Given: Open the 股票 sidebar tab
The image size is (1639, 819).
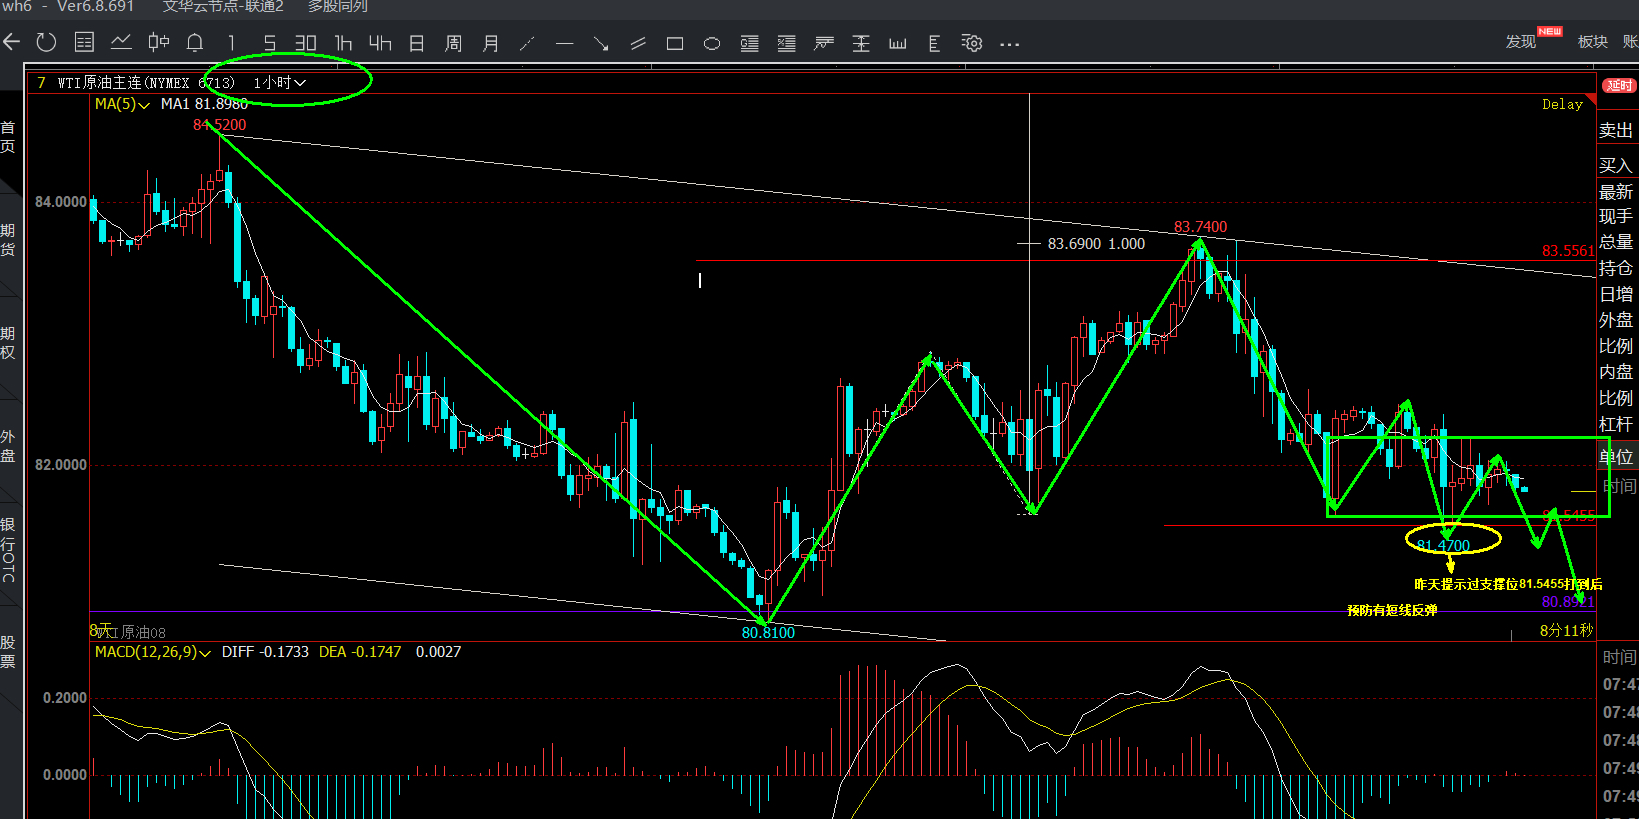Looking at the screenshot, I should [x=8, y=652].
